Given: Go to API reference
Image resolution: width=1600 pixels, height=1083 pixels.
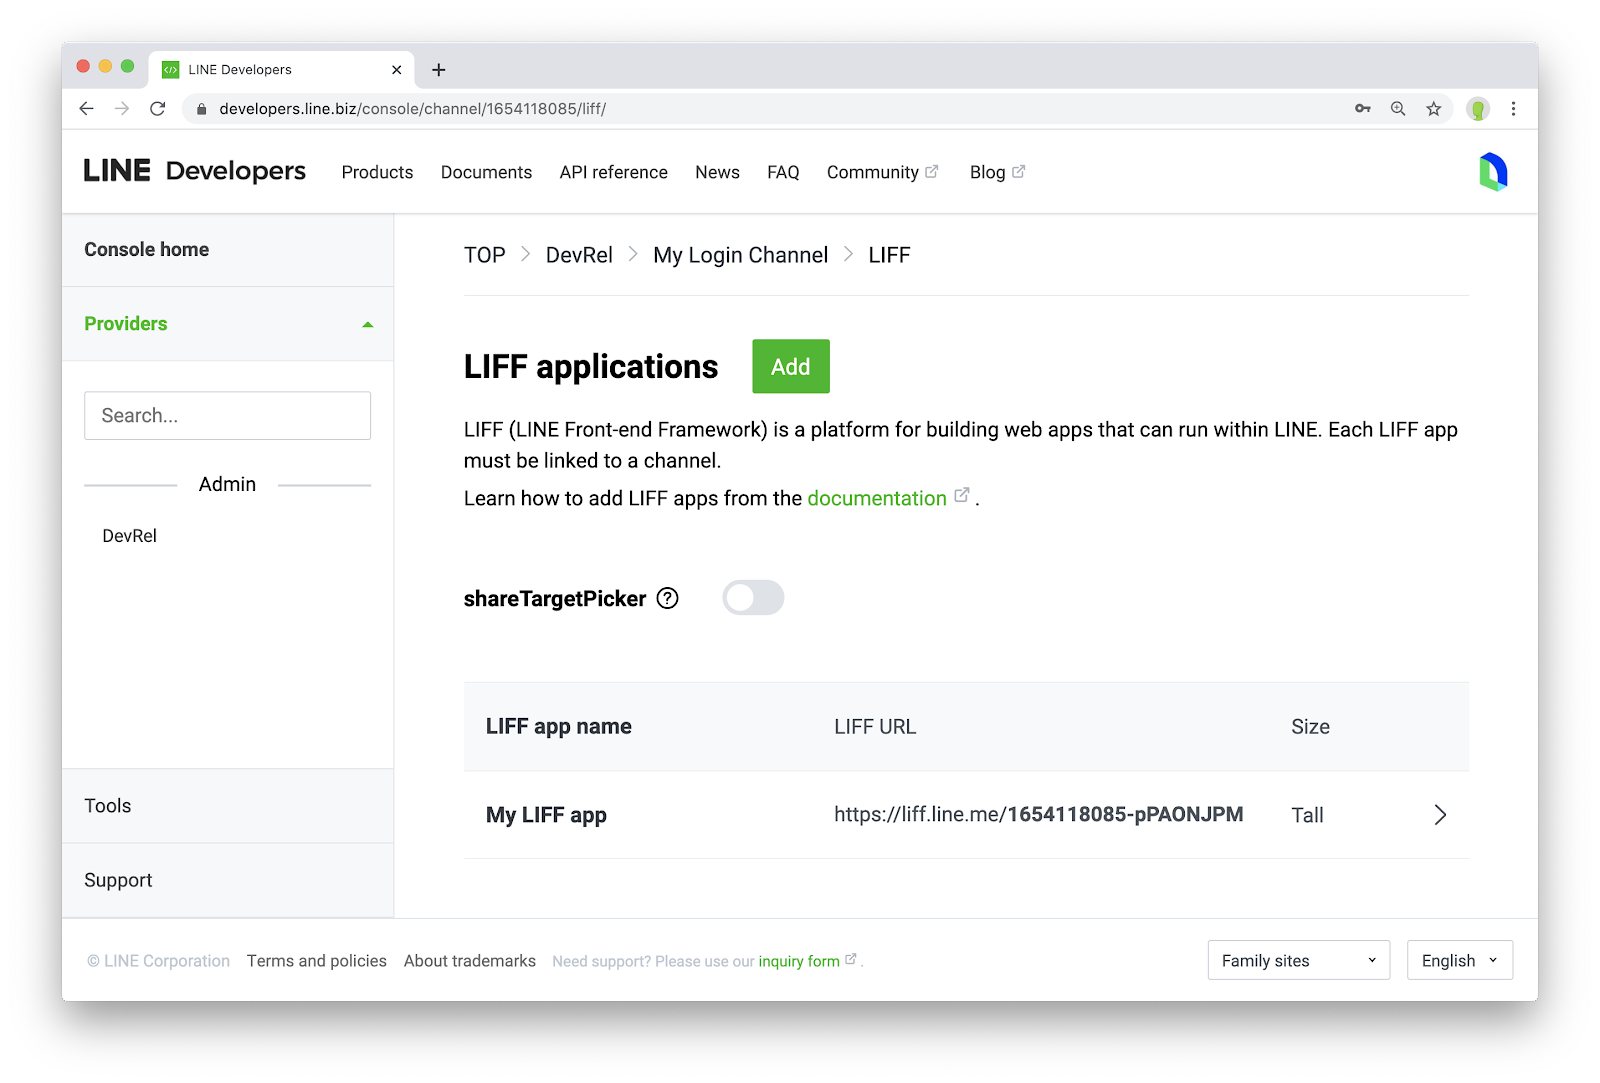Looking at the screenshot, I should point(614,172).
